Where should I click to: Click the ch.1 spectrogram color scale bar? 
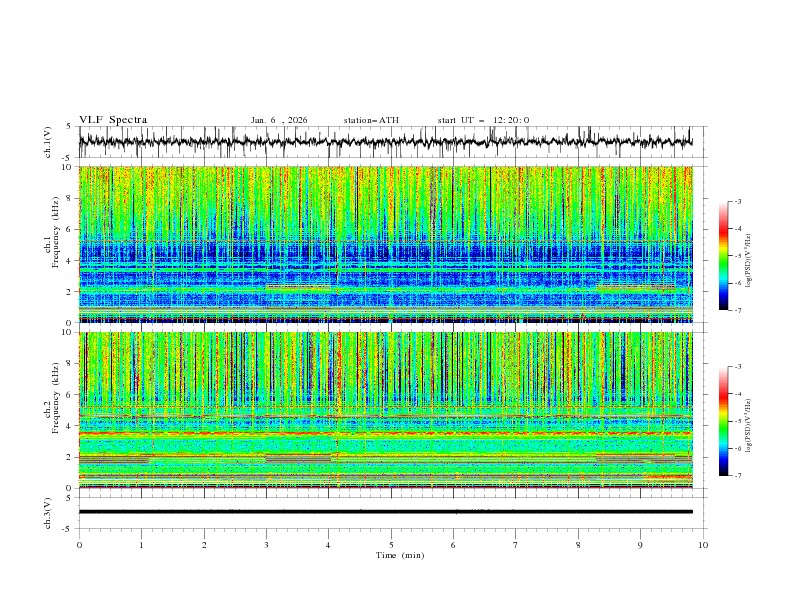[x=723, y=255]
